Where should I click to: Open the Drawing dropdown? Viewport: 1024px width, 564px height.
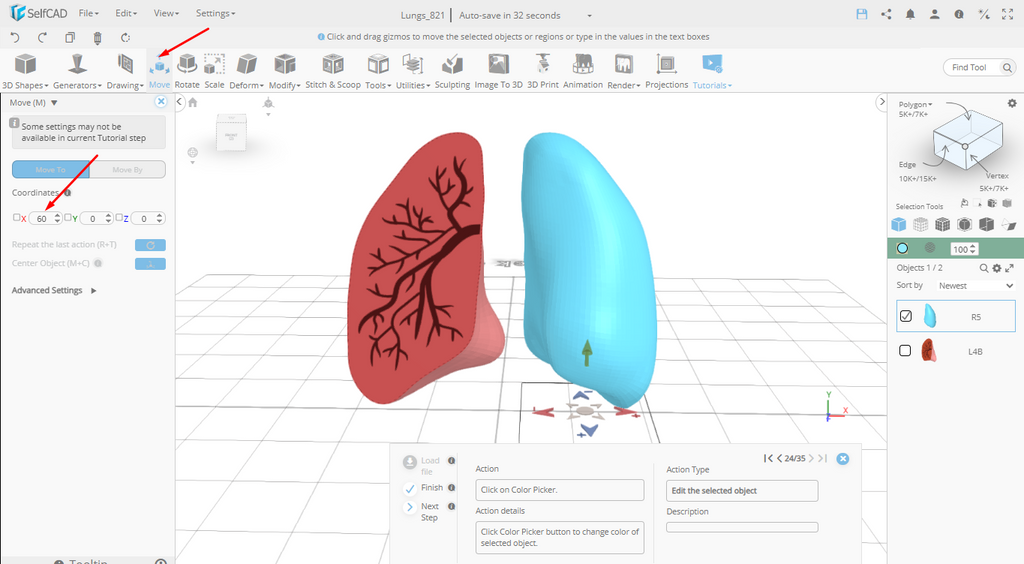click(125, 72)
